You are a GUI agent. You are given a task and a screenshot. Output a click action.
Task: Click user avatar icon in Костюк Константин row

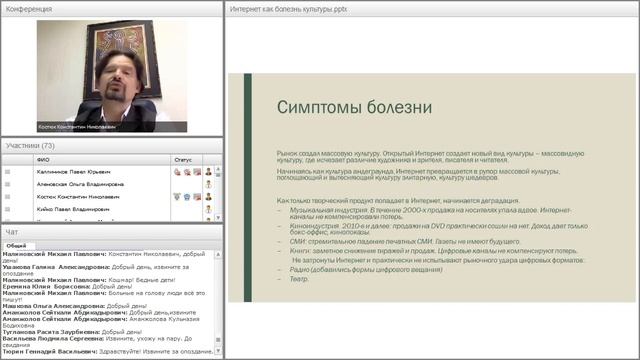pyautogui.click(x=209, y=197)
